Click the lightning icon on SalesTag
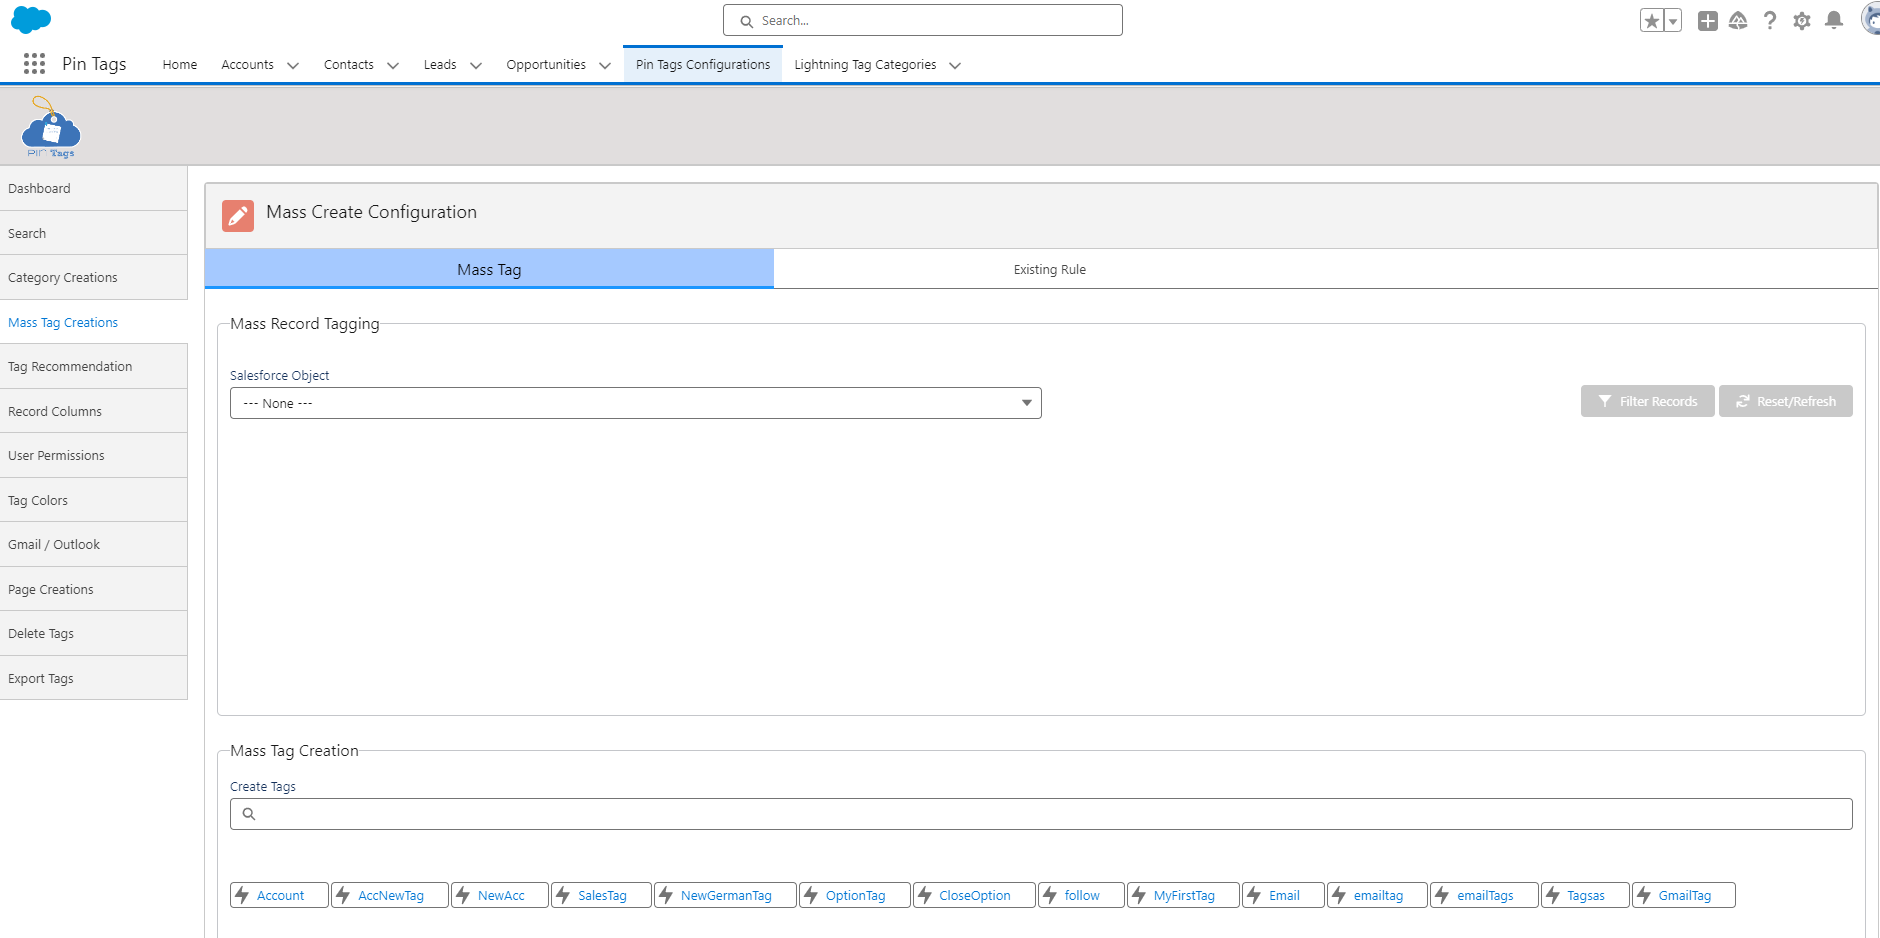The width and height of the screenshot is (1880, 938). pyautogui.click(x=563, y=895)
